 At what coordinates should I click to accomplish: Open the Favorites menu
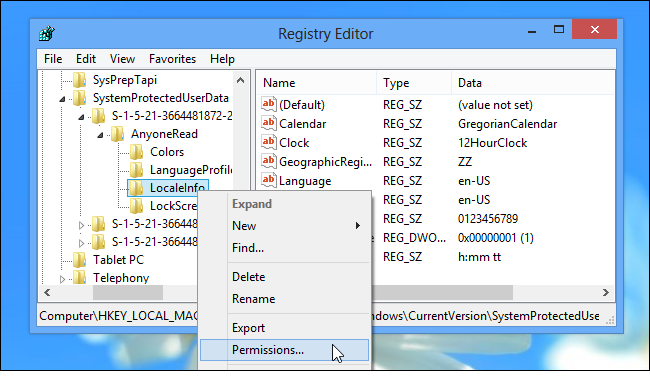point(172,59)
